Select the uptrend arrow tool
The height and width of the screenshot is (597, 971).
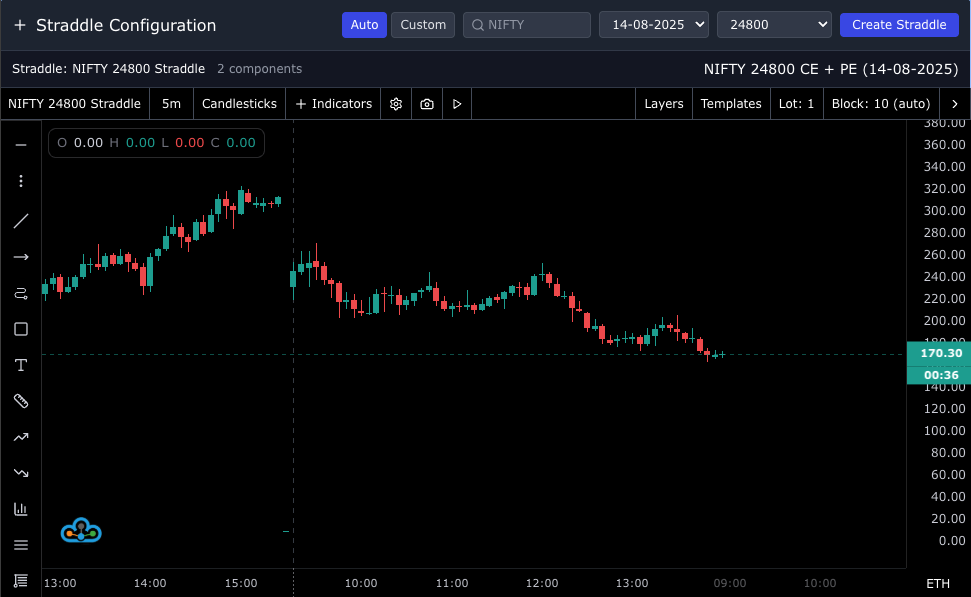pyautogui.click(x=21, y=437)
